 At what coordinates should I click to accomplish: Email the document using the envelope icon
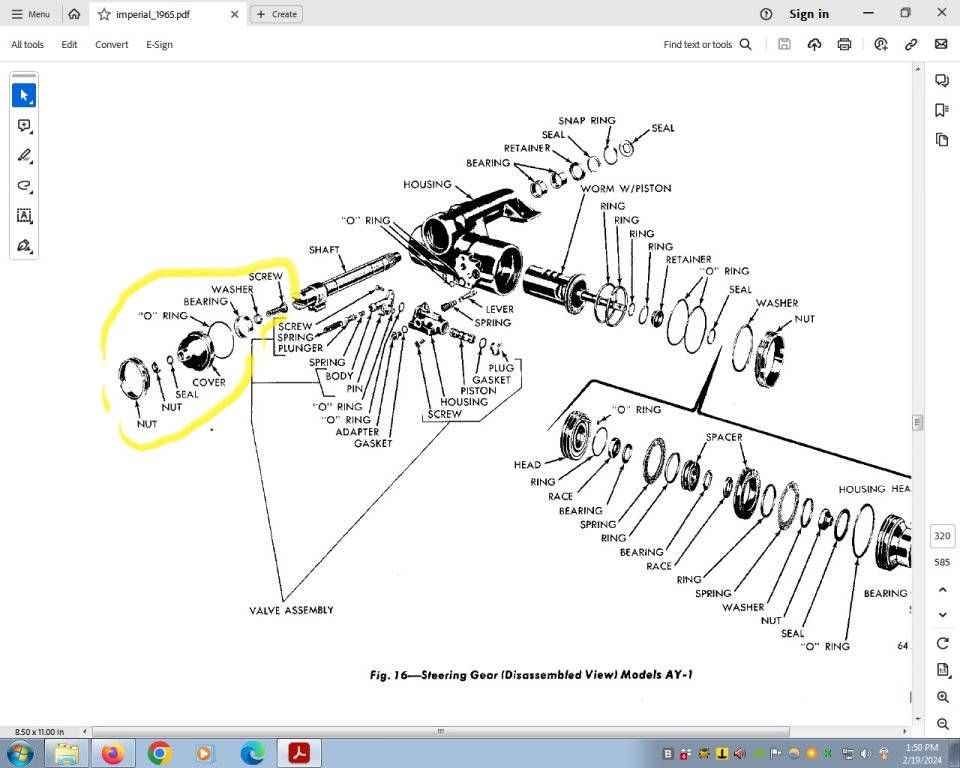pyautogui.click(x=940, y=44)
